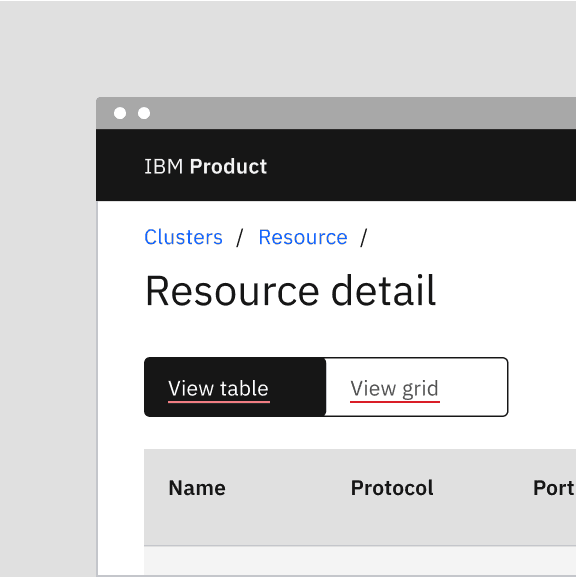Switch to the View grid option
Screen dimensions: 576x577
click(x=417, y=387)
